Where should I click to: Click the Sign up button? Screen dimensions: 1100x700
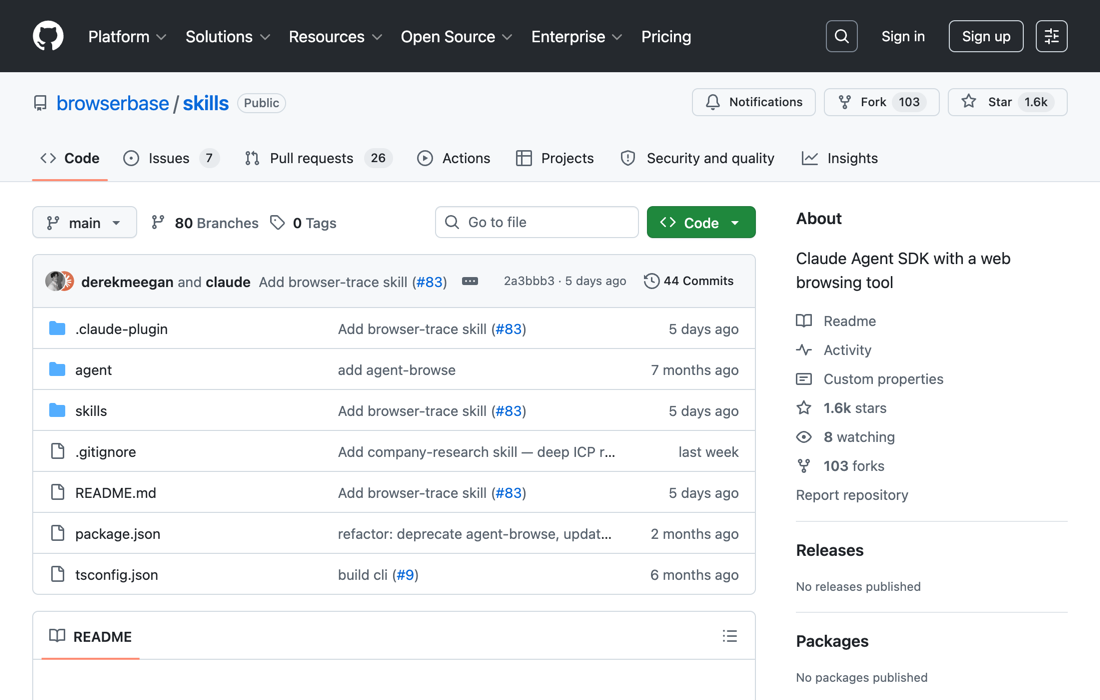[986, 36]
